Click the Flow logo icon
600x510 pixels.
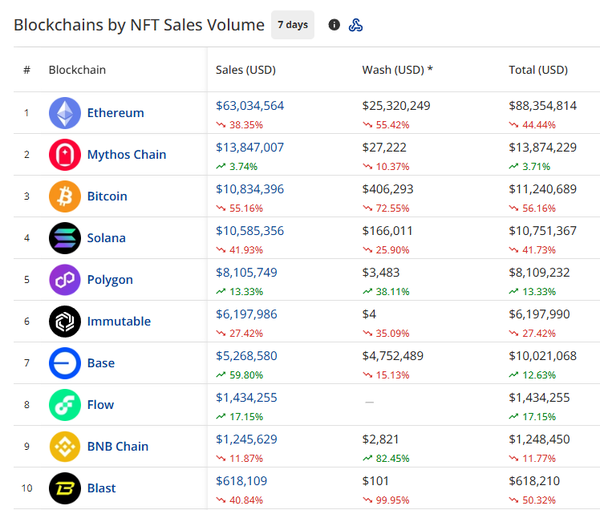point(65,405)
